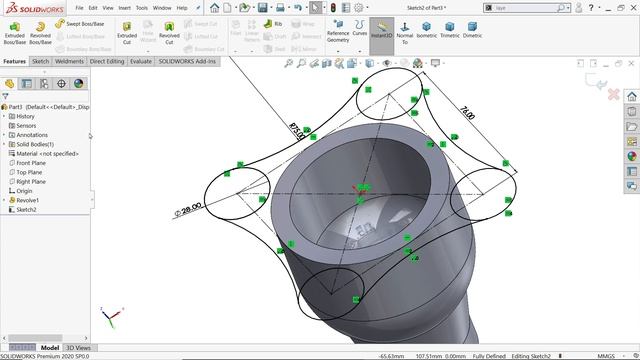
Task: Expand the Solid Bodies(1) node
Action: coord(4,144)
